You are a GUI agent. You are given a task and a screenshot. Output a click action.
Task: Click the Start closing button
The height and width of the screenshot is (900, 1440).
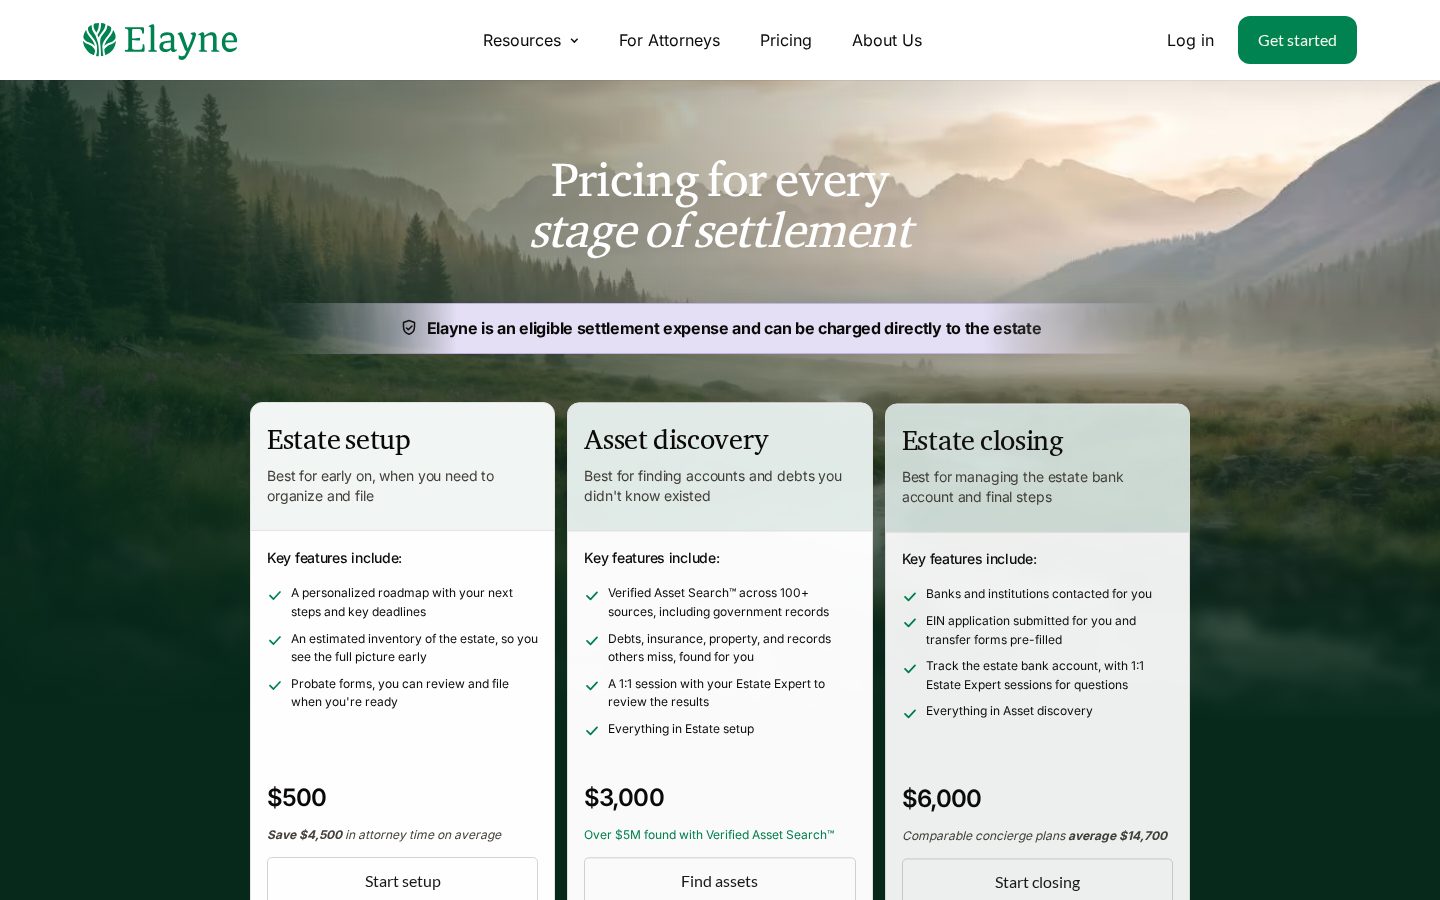[x=1037, y=880]
